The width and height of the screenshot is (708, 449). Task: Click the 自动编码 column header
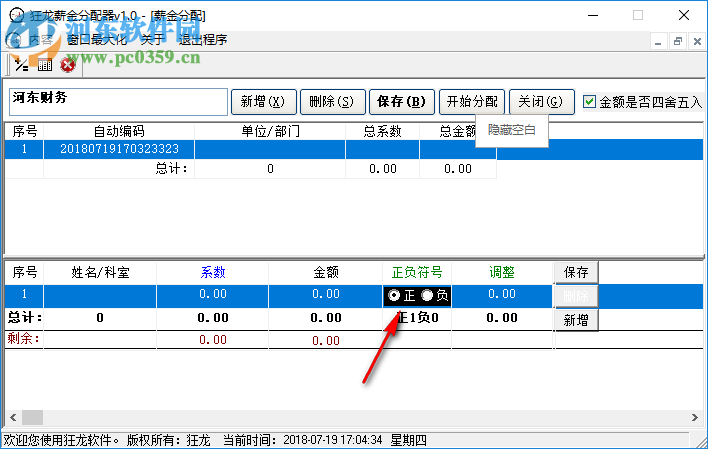pos(119,131)
